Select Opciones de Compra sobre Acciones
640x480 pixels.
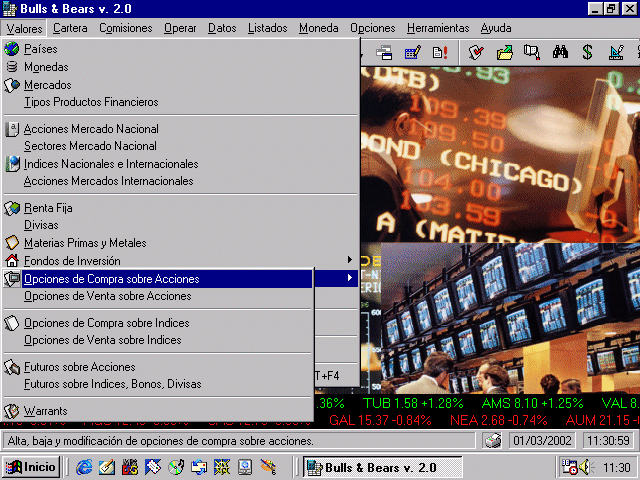click(x=158, y=279)
